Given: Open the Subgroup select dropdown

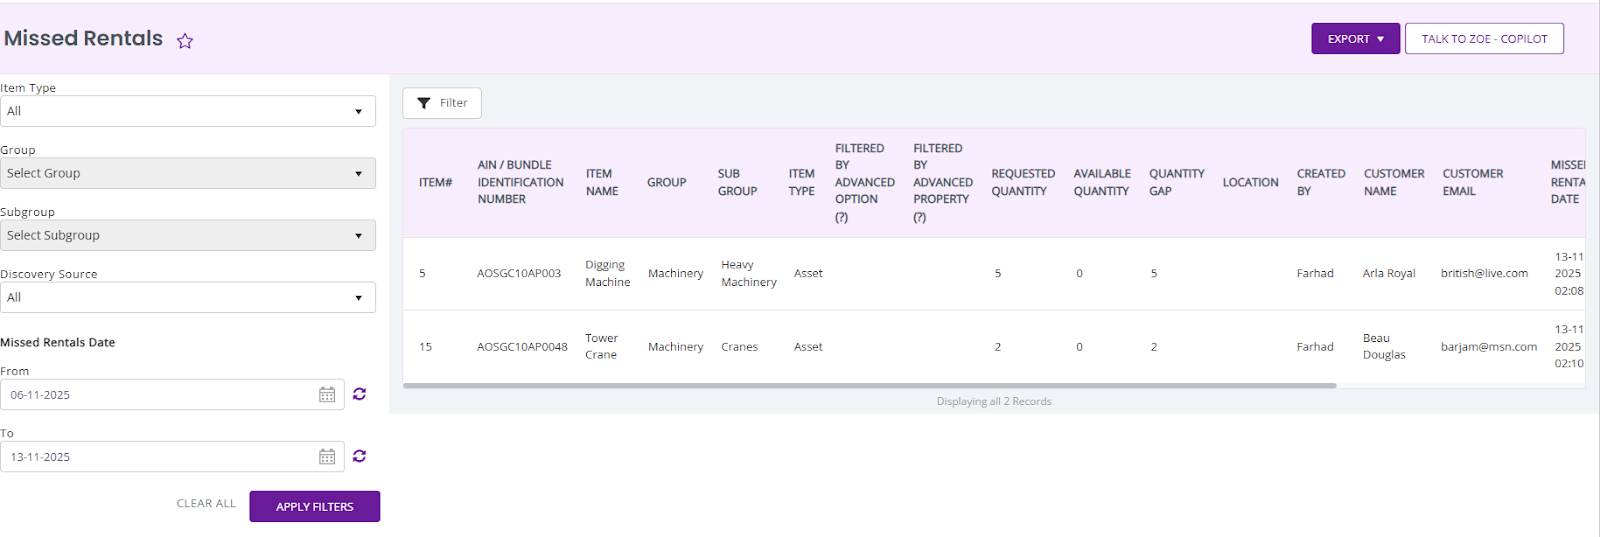Looking at the screenshot, I should pyautogui.click(x=188, y=235).
